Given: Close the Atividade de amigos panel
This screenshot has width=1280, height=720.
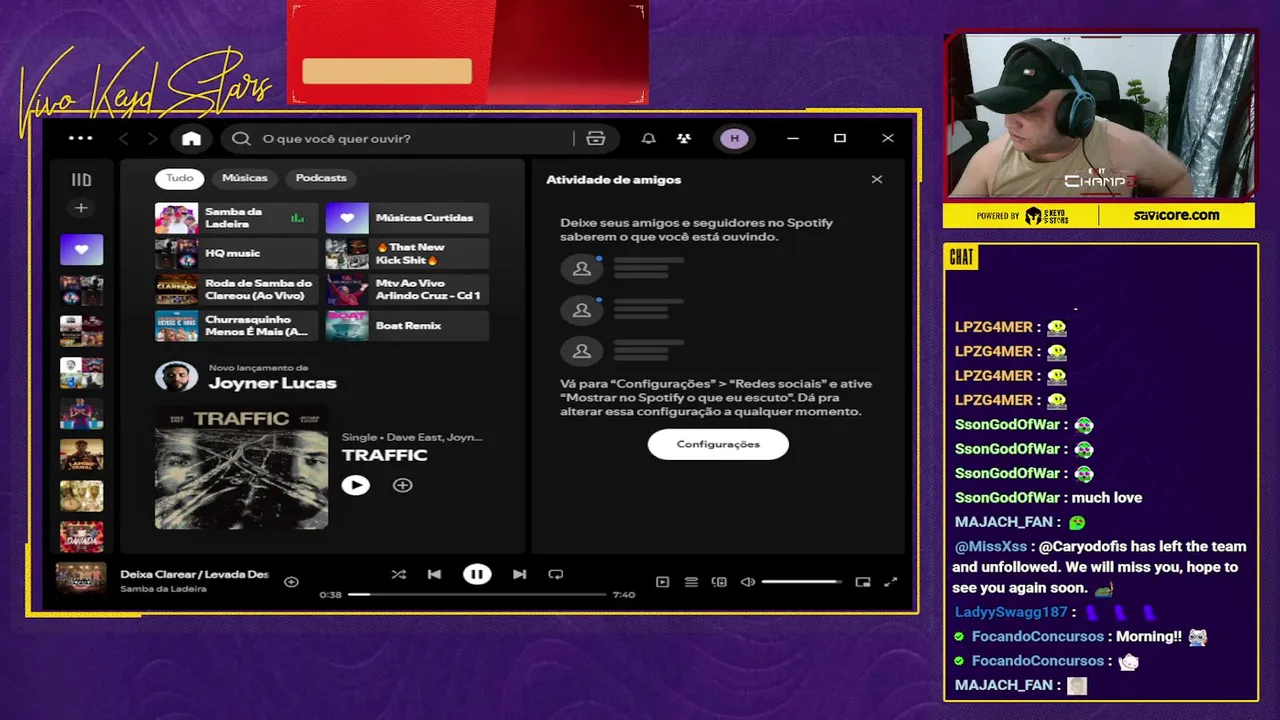Looking at the screenshot, I should coord(877,180).
